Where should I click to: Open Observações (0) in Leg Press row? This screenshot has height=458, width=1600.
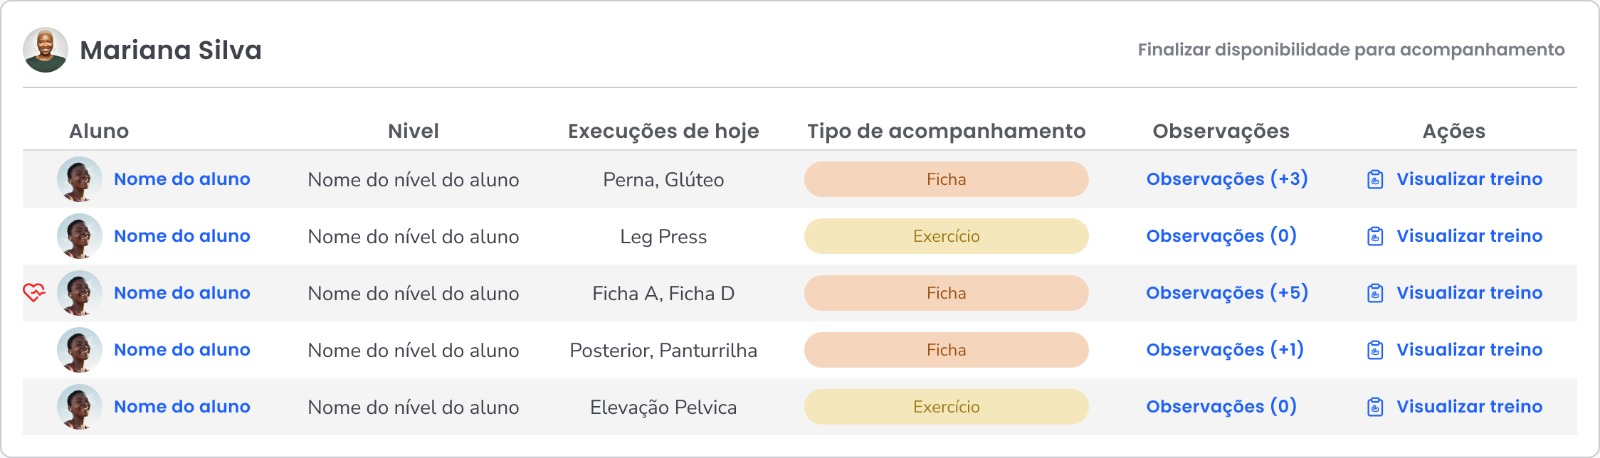(1220, 236)
